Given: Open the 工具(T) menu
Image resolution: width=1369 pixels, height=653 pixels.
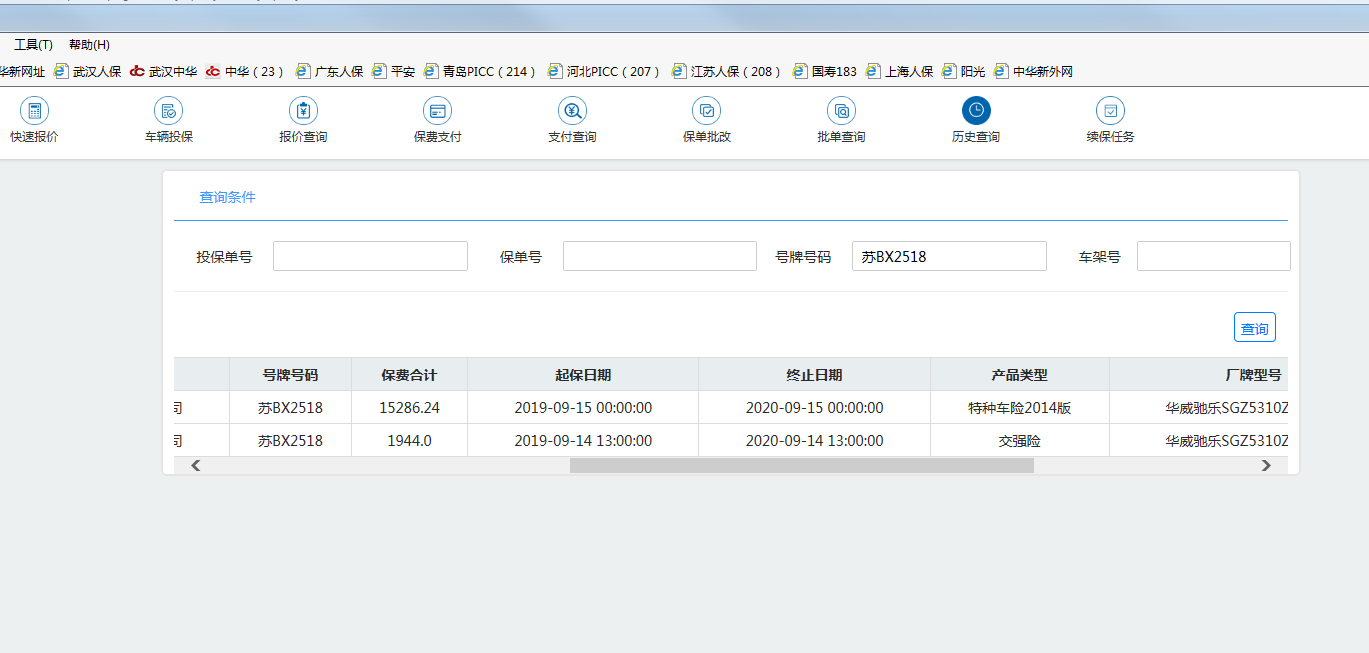Looking at the screenshot, I should [x=33, y=45].
